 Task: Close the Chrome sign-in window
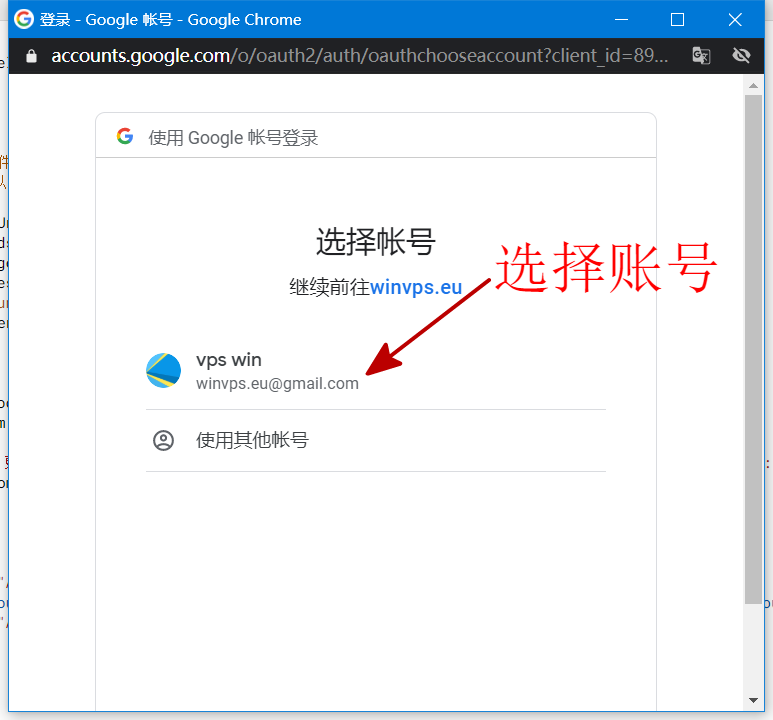(735, 20)
